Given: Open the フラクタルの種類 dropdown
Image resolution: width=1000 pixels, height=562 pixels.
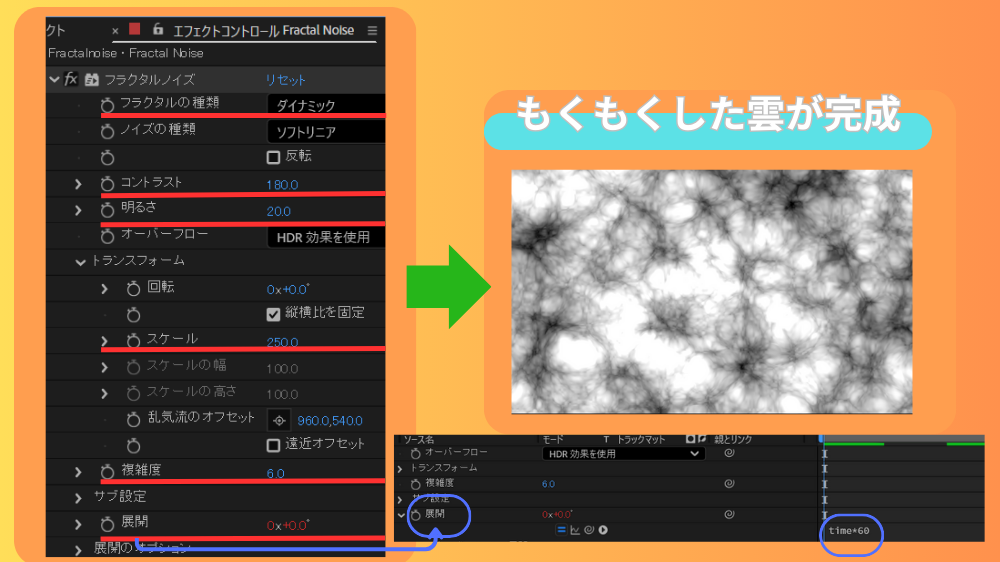Looking at the screenshot, I should click(325, 105).
